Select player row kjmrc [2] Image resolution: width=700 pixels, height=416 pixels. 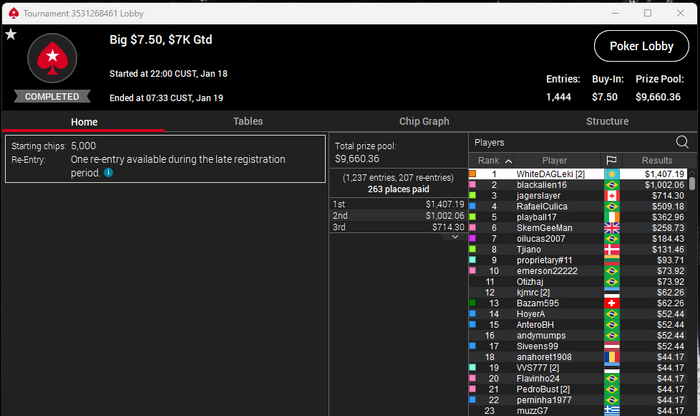coord(578,292)
